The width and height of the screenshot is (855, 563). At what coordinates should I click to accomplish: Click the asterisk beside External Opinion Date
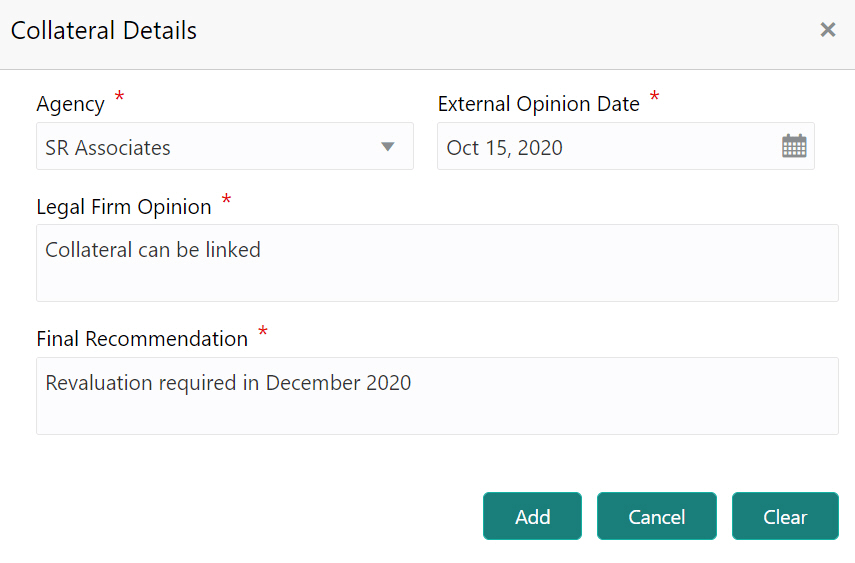[655, 98]
